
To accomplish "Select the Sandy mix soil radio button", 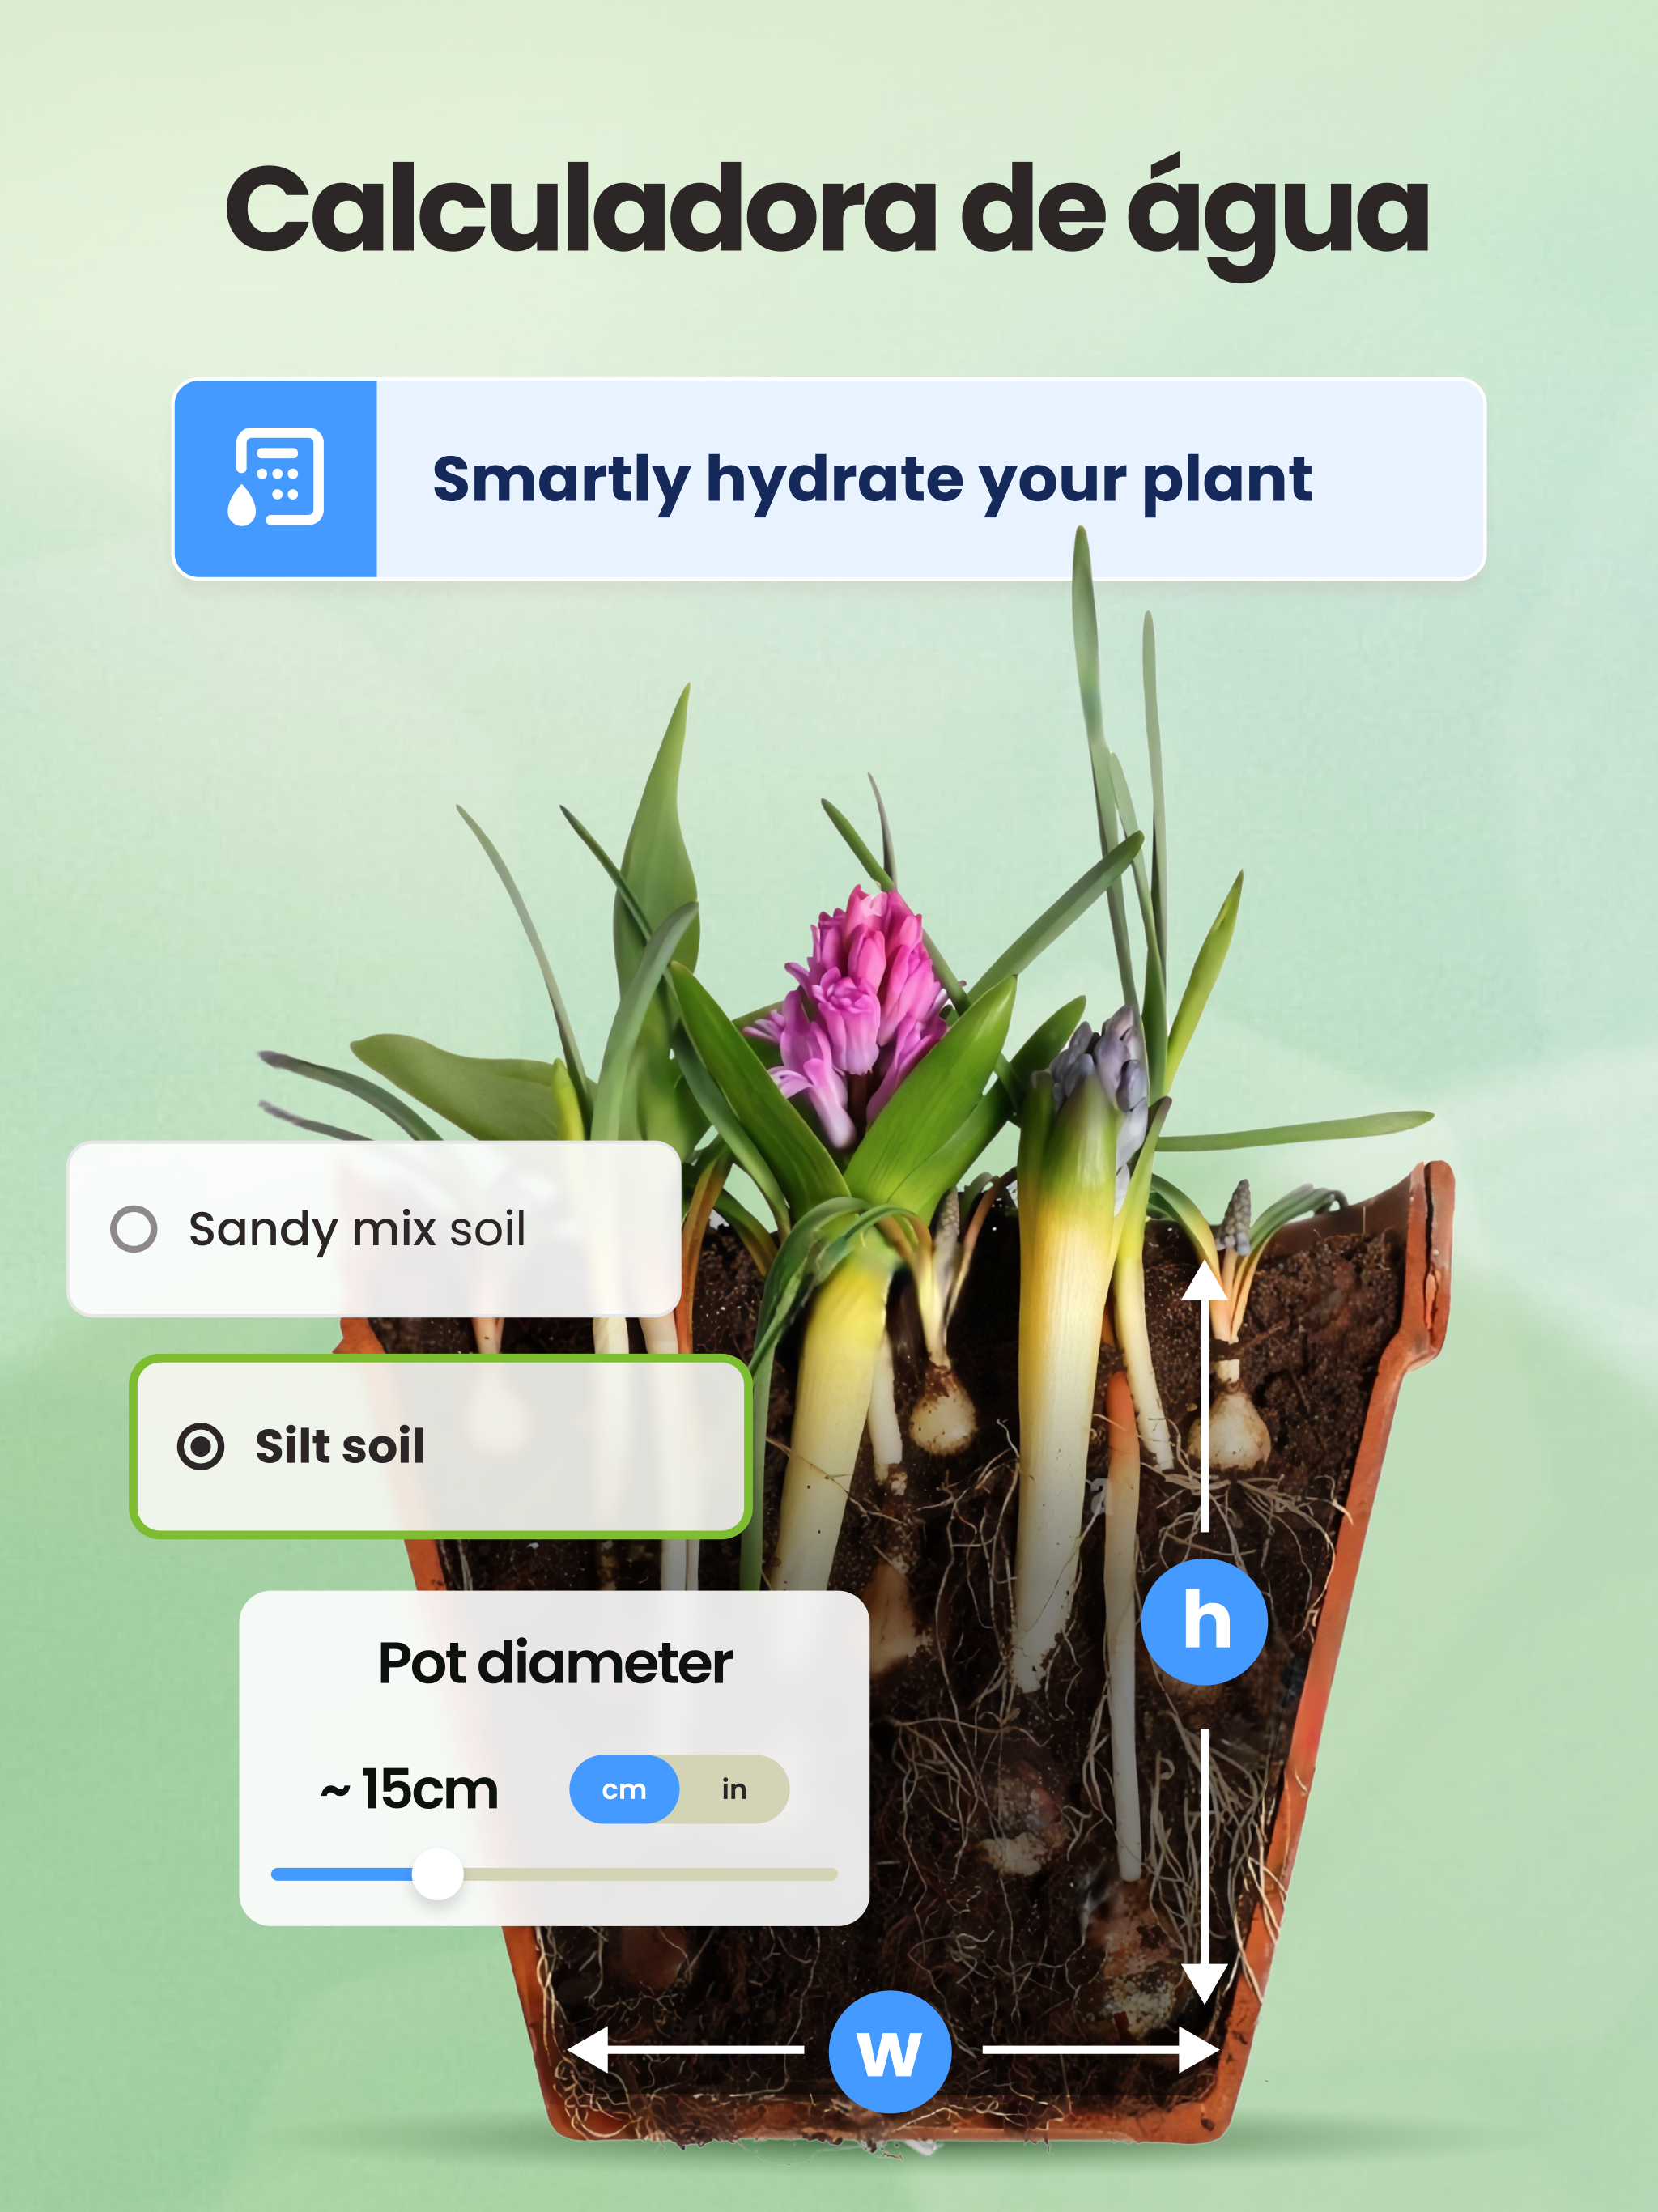I will [x=134, y=1229].
